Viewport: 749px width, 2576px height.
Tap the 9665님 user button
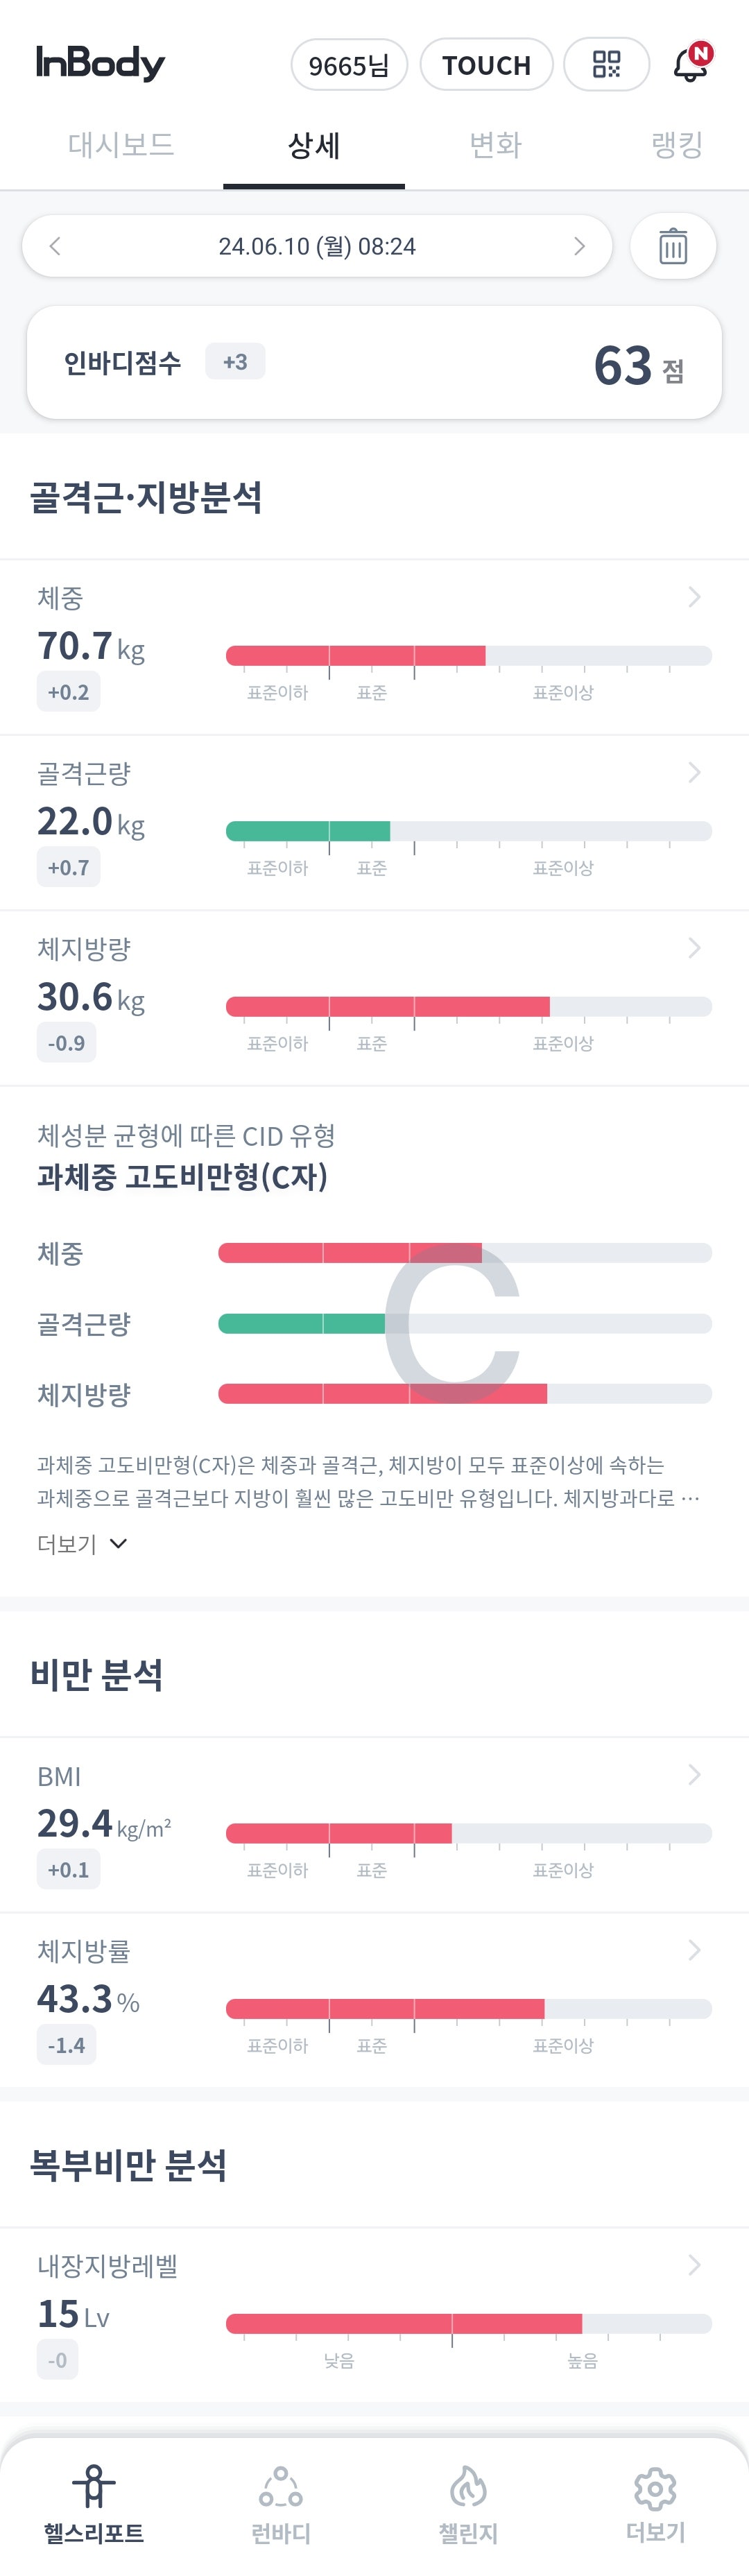tap(349, 65)
